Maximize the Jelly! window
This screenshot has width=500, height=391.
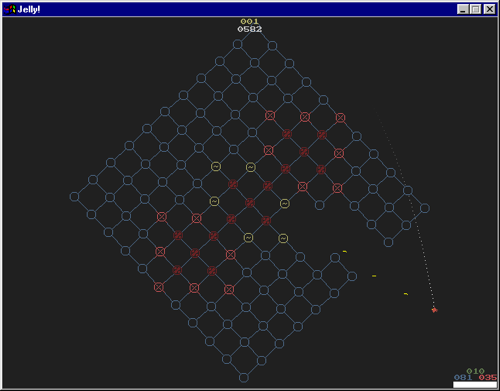[476, 9]
